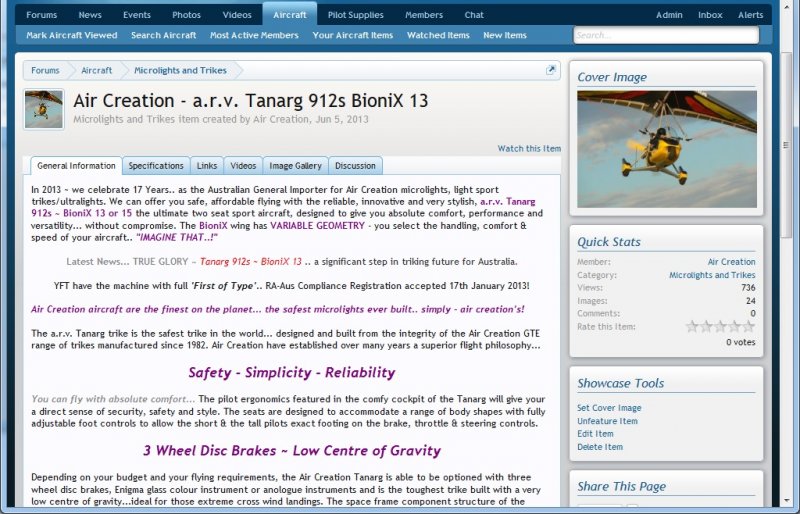Open the Alerts menu
Image resolution: width=800 pixels, height=514 pixels.
(x=750, y=15)
